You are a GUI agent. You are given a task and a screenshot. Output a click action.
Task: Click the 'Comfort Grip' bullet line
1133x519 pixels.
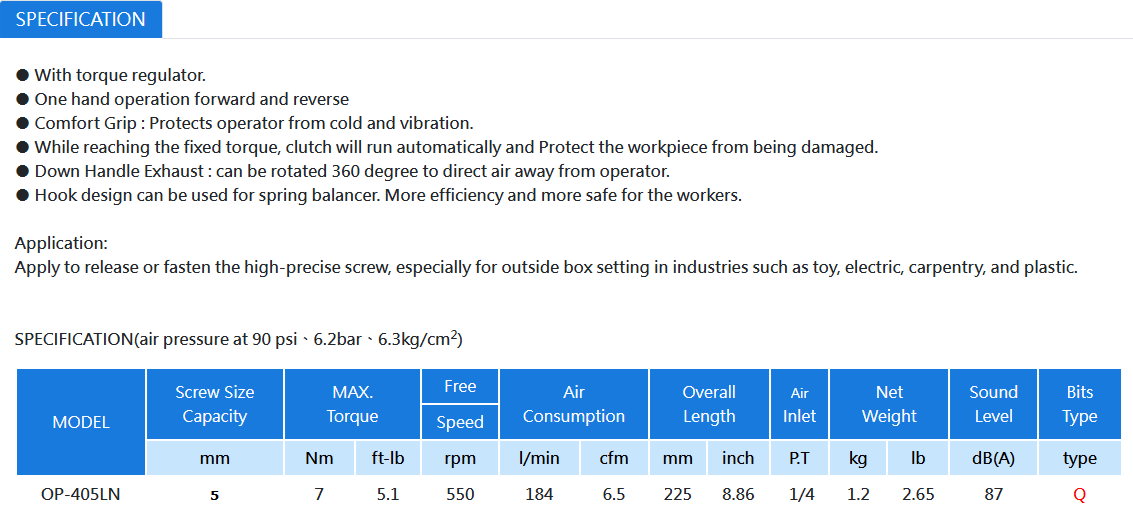(x=244, y=123)
